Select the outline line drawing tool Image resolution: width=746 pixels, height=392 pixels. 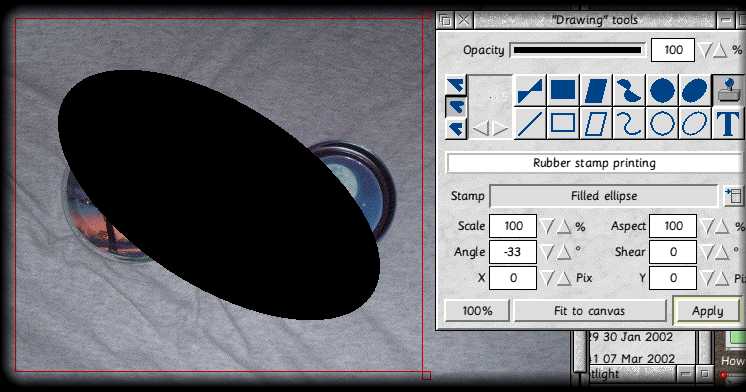(x=530, y=123)
